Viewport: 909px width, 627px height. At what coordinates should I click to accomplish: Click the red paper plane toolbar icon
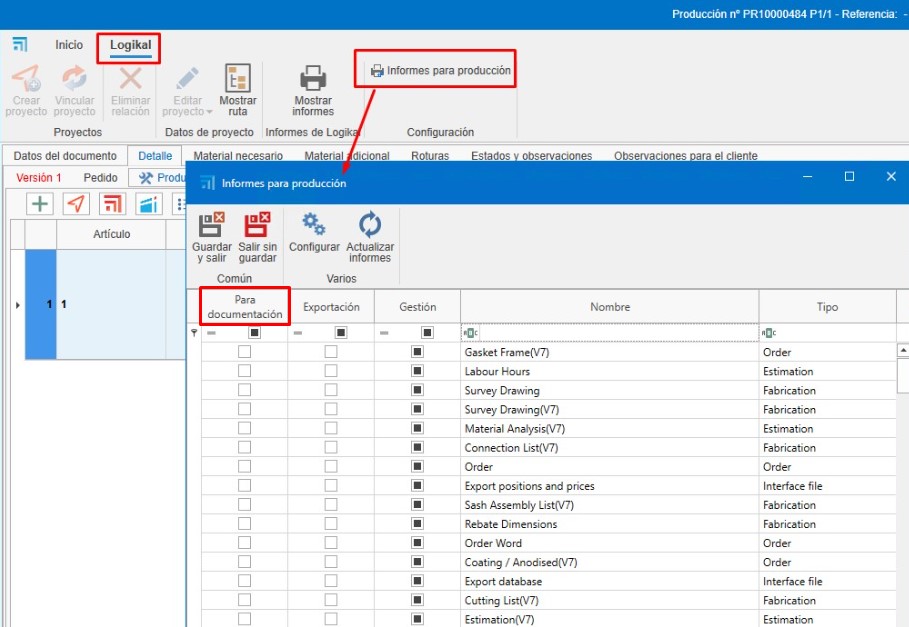pyautogui.click(x=76, y=203)
